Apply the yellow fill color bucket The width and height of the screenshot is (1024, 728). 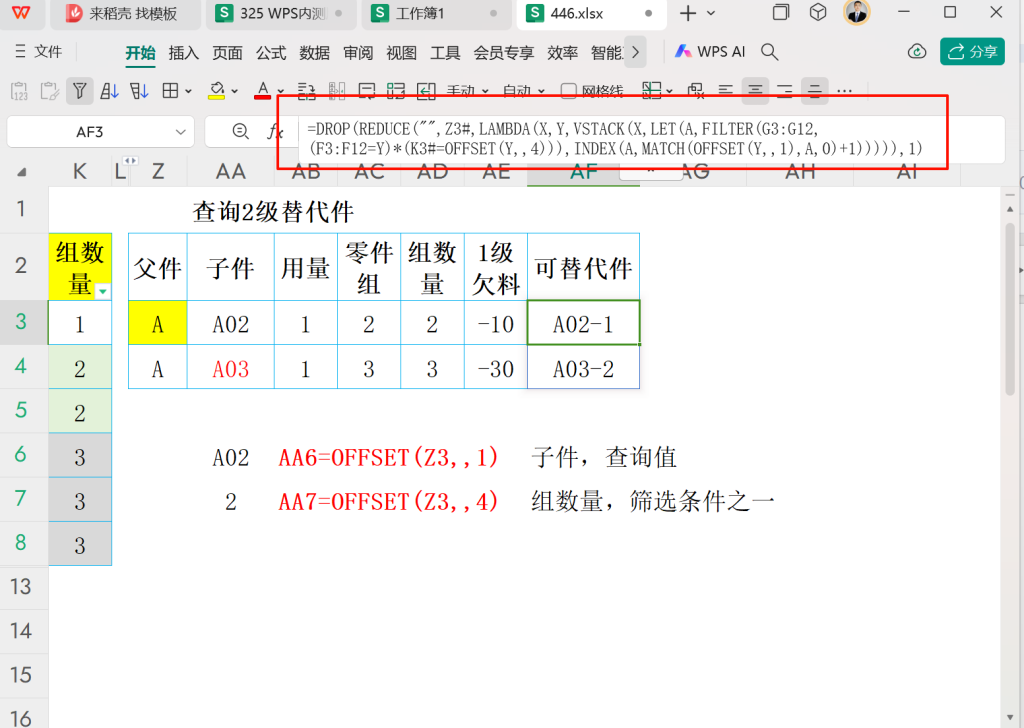pos(217,91)
